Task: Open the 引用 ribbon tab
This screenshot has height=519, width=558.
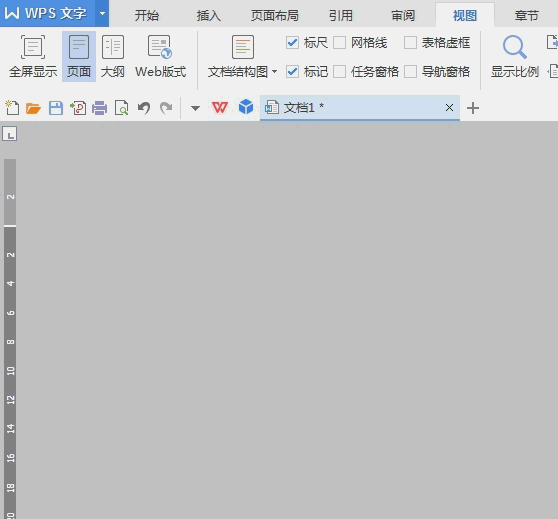Action: tap(341, 15)
